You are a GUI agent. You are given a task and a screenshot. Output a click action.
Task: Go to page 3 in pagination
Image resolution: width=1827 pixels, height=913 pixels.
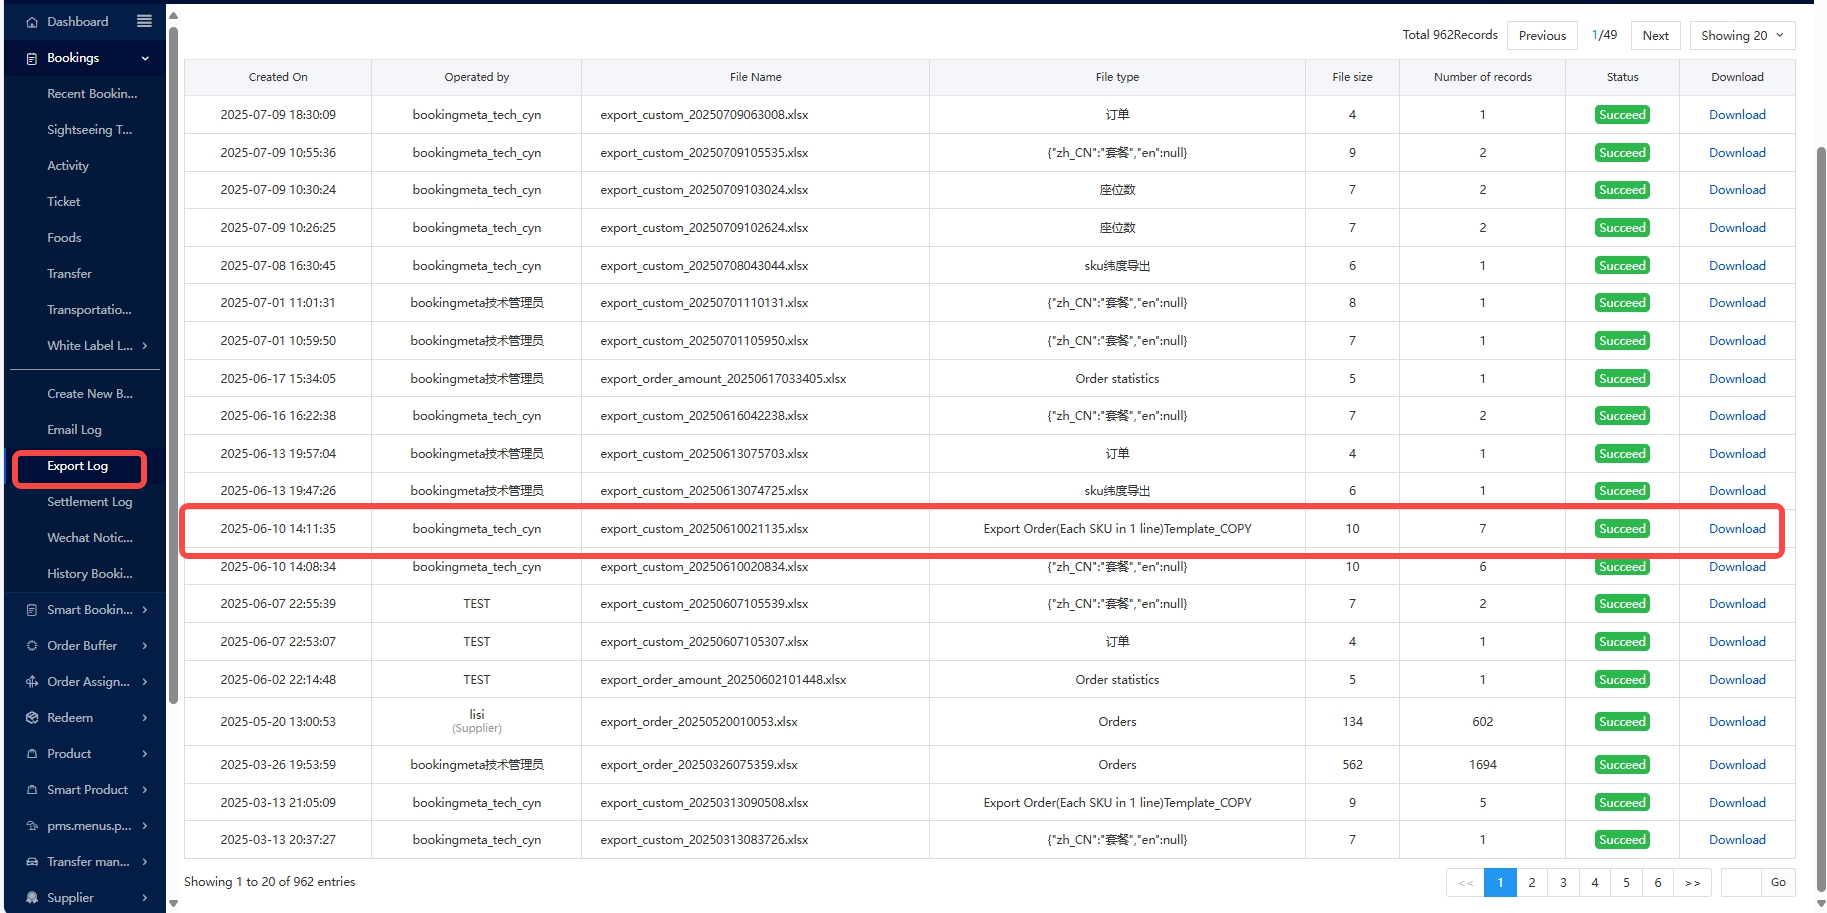[x=1563, y=883]
